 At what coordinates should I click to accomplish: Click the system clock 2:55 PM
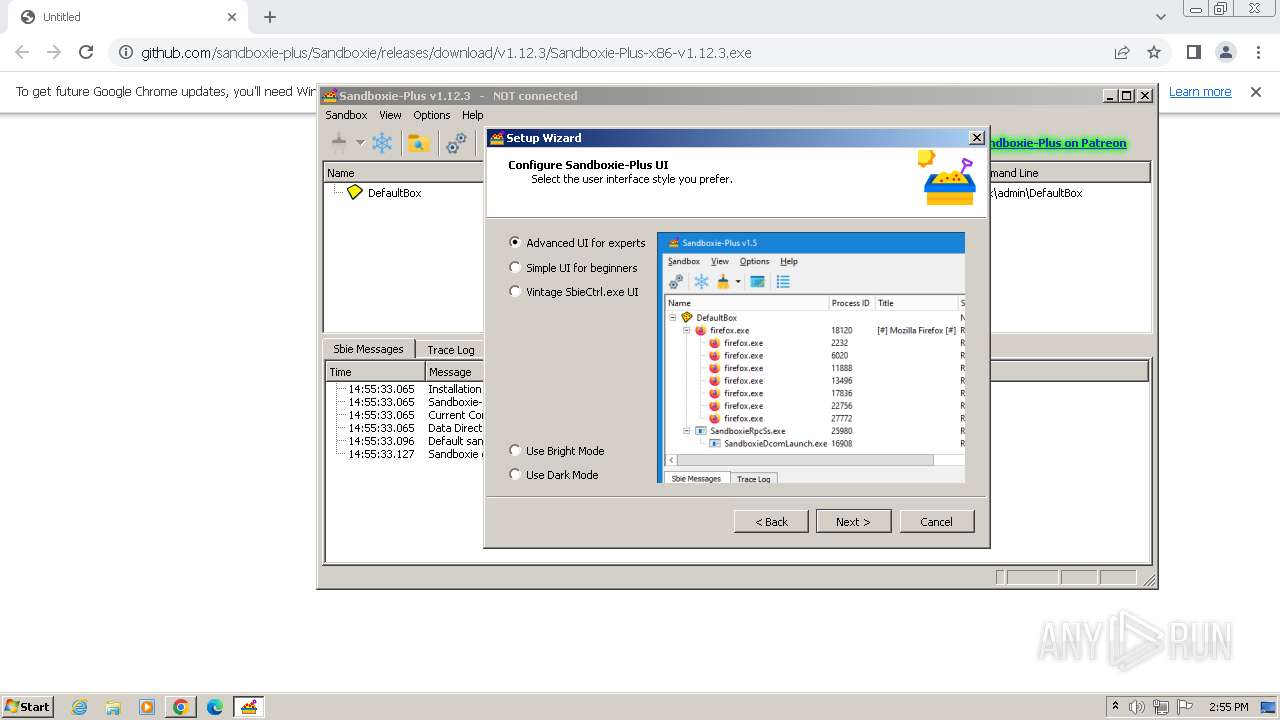1229,707
